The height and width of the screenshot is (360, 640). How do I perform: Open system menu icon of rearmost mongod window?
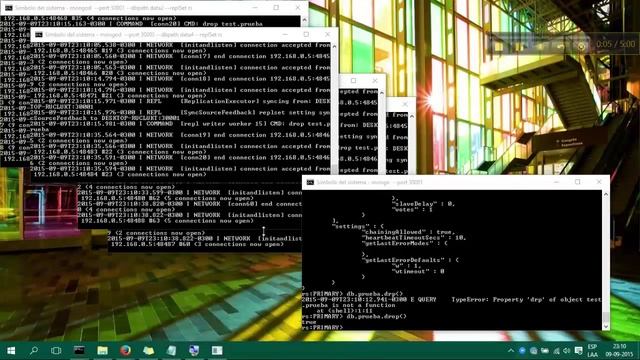click(9, 8)
